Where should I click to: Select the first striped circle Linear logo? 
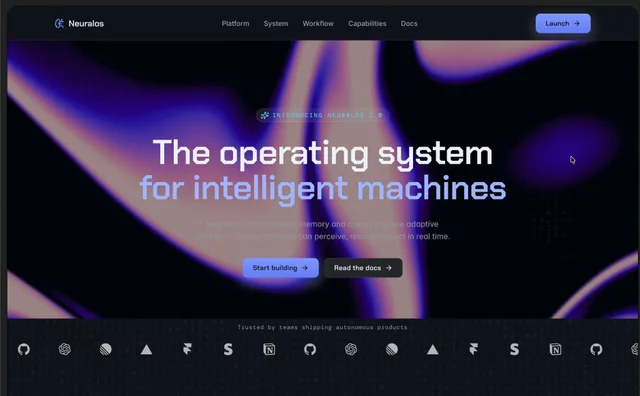(x=105, y=349)
